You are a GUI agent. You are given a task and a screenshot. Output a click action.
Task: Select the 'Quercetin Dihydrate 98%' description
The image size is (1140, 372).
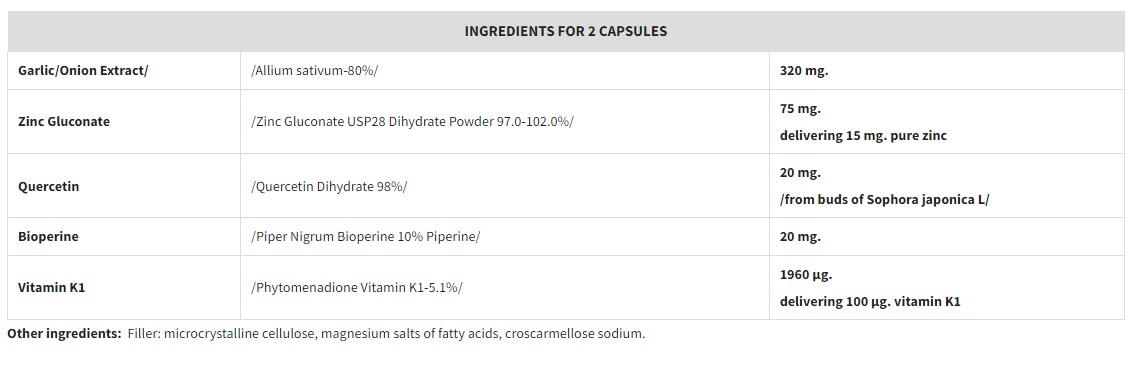pyautogui.click(x=329, y=186)
